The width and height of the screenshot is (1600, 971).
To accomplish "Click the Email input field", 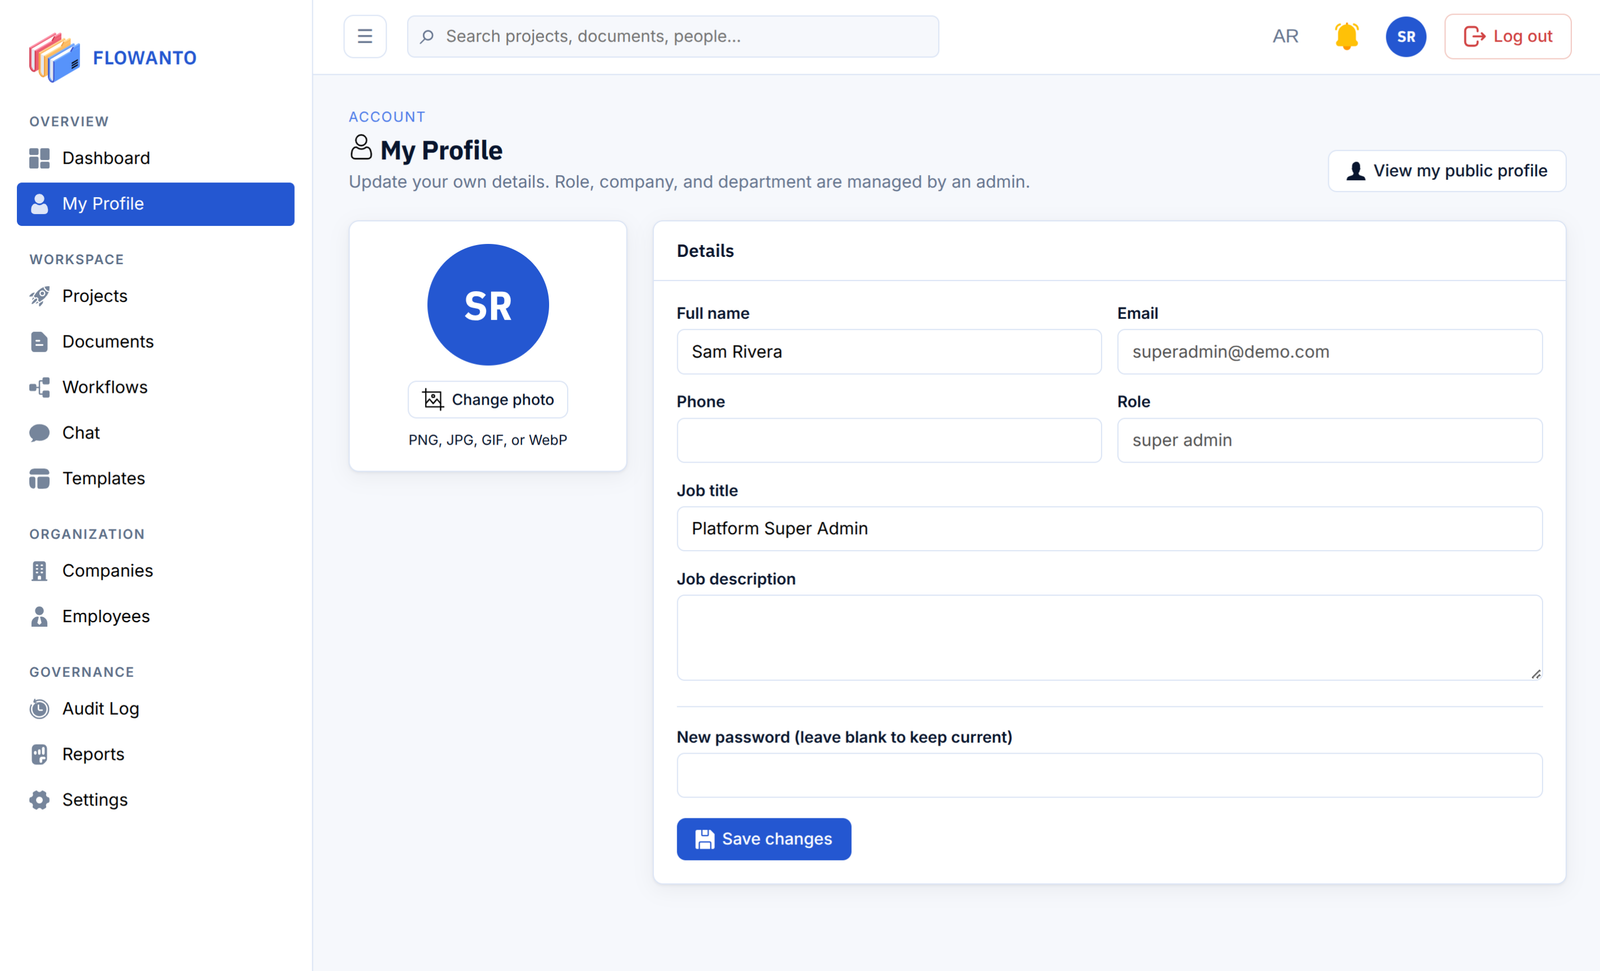I will click(1330, 352).
